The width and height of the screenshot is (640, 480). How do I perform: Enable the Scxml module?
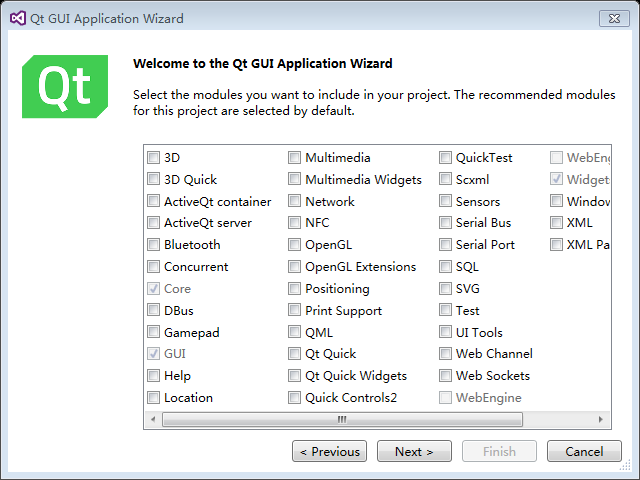445,179
